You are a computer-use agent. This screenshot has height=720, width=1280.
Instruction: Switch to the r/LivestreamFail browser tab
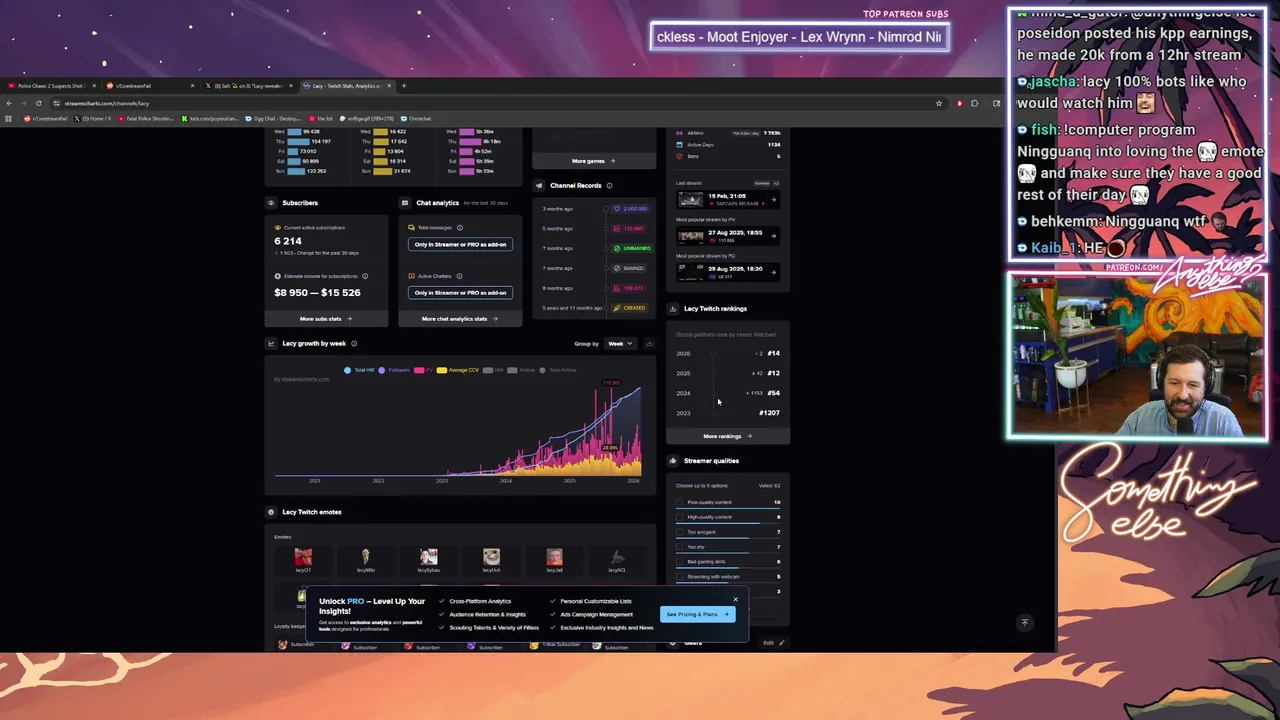[x=150, y=85]
